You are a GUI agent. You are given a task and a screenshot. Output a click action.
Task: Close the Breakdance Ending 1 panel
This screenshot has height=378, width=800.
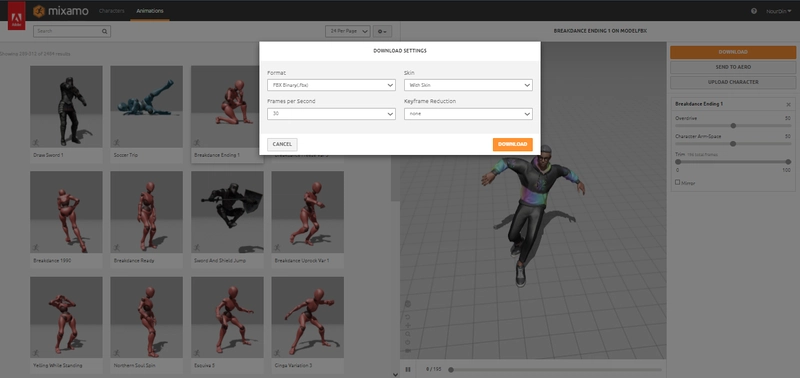click(788, 105)
